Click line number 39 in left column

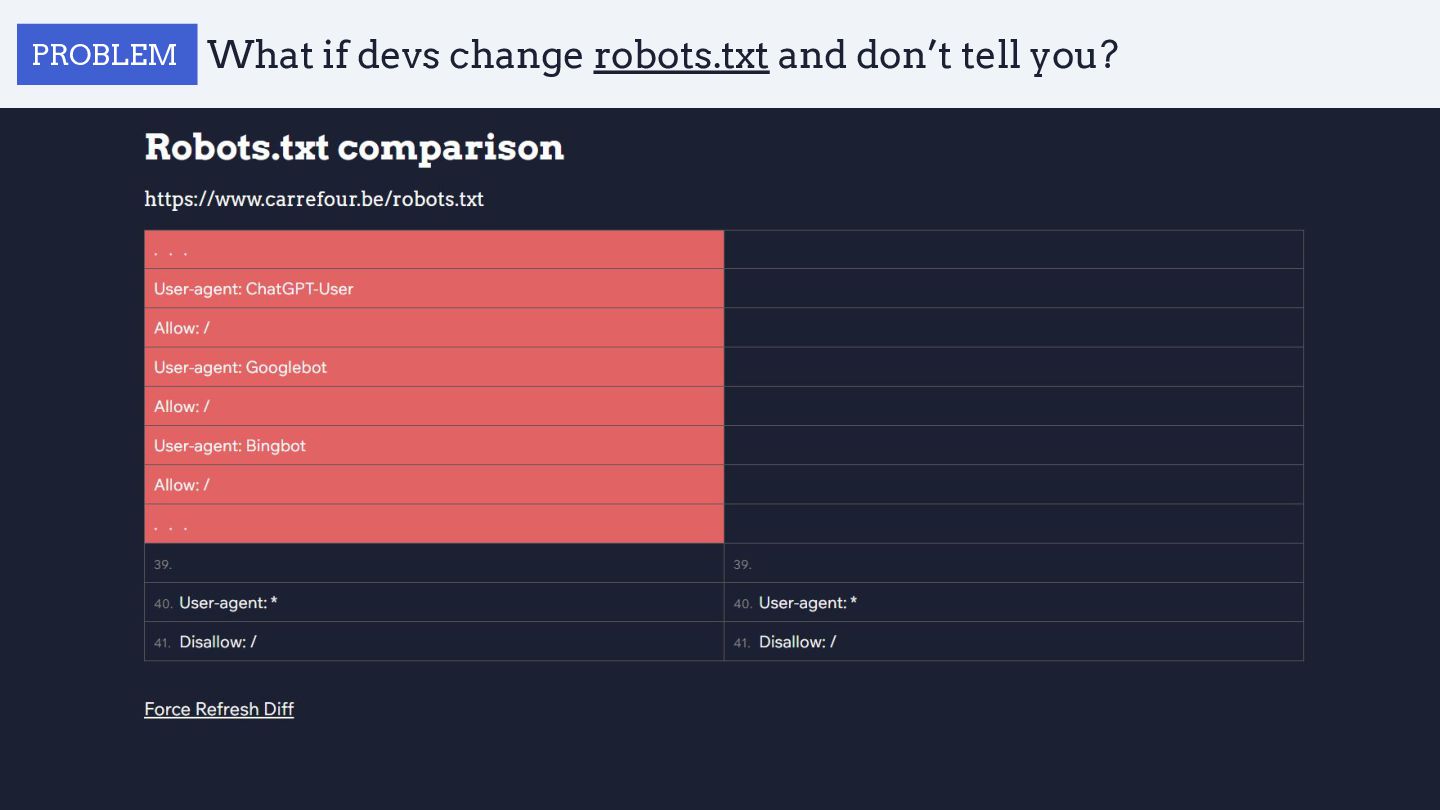(x=163, y=564)
